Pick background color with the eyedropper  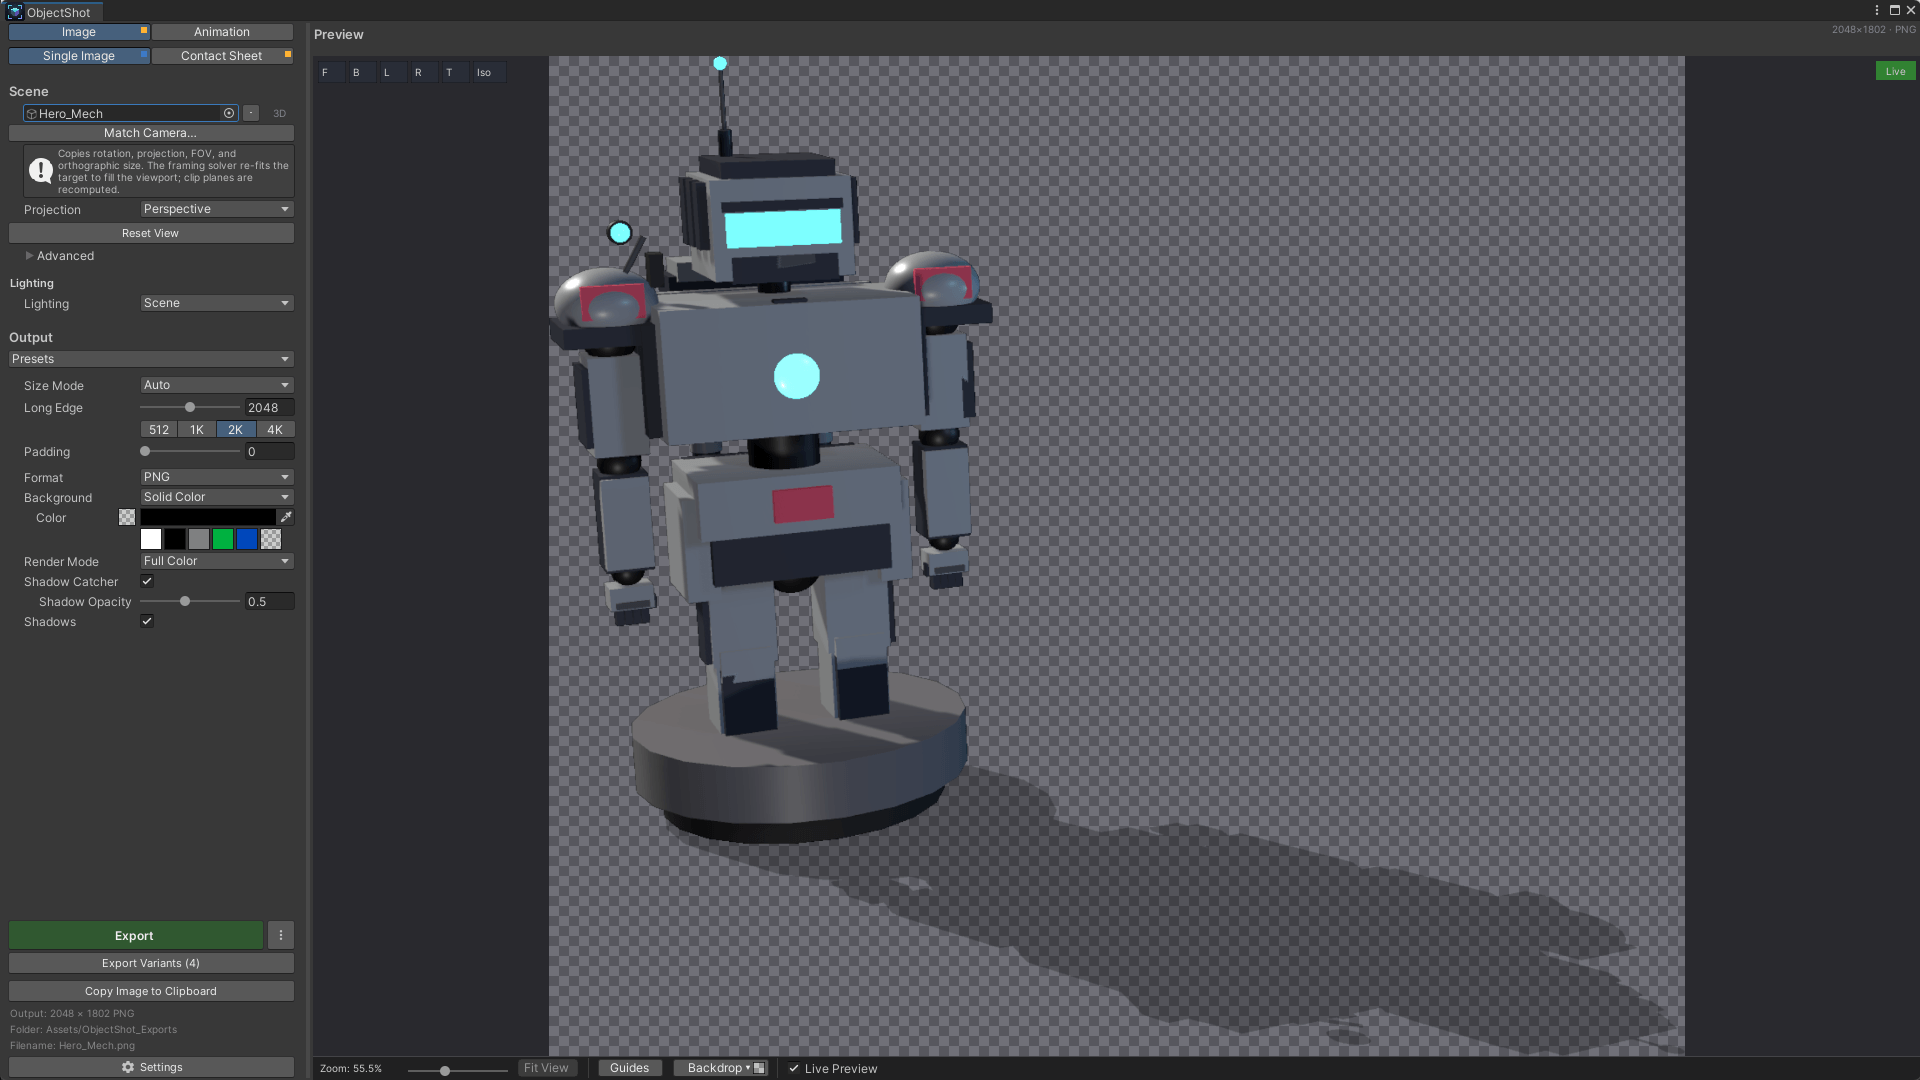(x=286, y=517)
